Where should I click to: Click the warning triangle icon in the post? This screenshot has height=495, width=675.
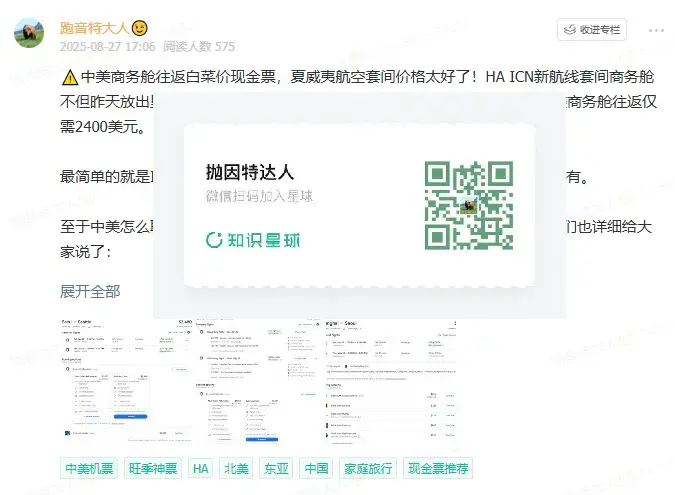pyautogui.click(x=69, y=78)
